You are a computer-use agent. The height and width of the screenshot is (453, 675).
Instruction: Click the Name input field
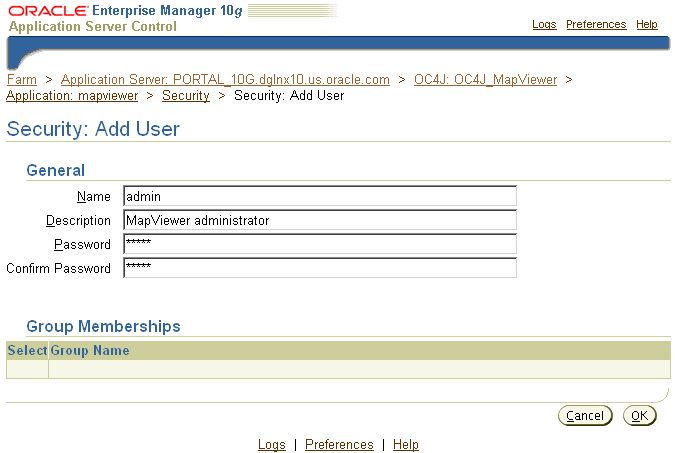pos(320,196)
